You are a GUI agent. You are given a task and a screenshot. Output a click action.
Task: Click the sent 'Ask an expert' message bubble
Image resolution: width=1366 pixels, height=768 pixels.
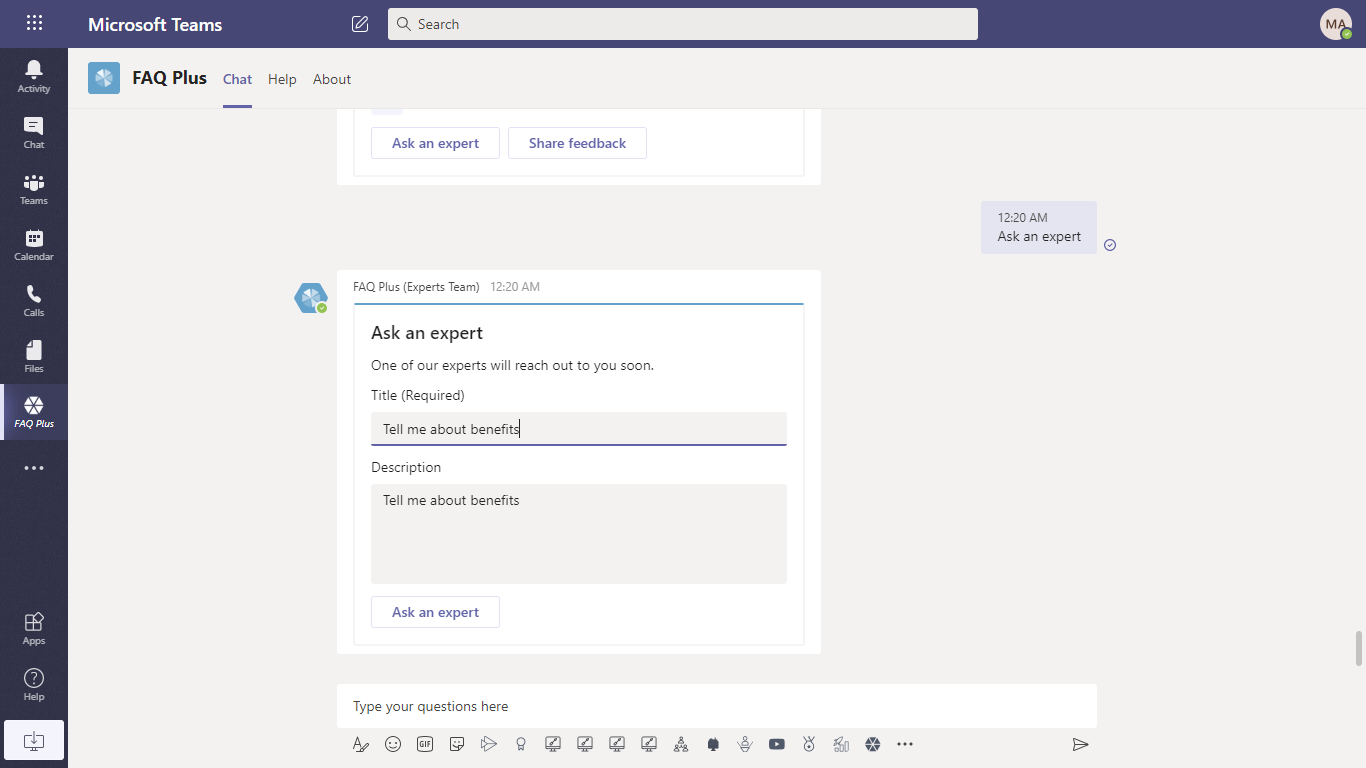[x=1039, y=227]
